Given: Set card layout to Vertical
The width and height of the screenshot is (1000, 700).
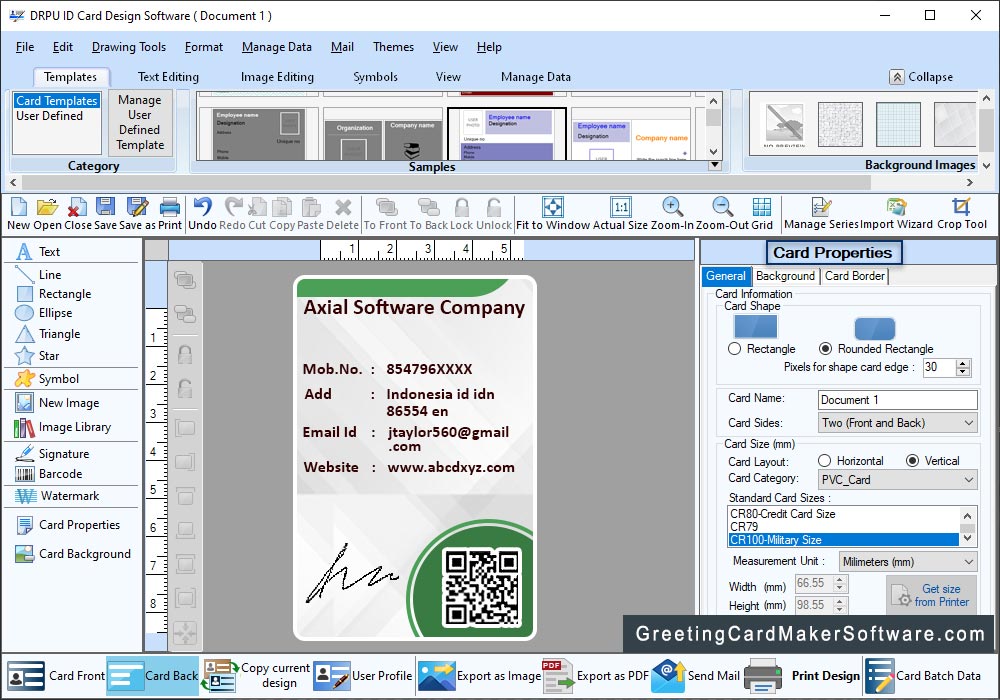Looking at the screenshot, I should point(913,461).
